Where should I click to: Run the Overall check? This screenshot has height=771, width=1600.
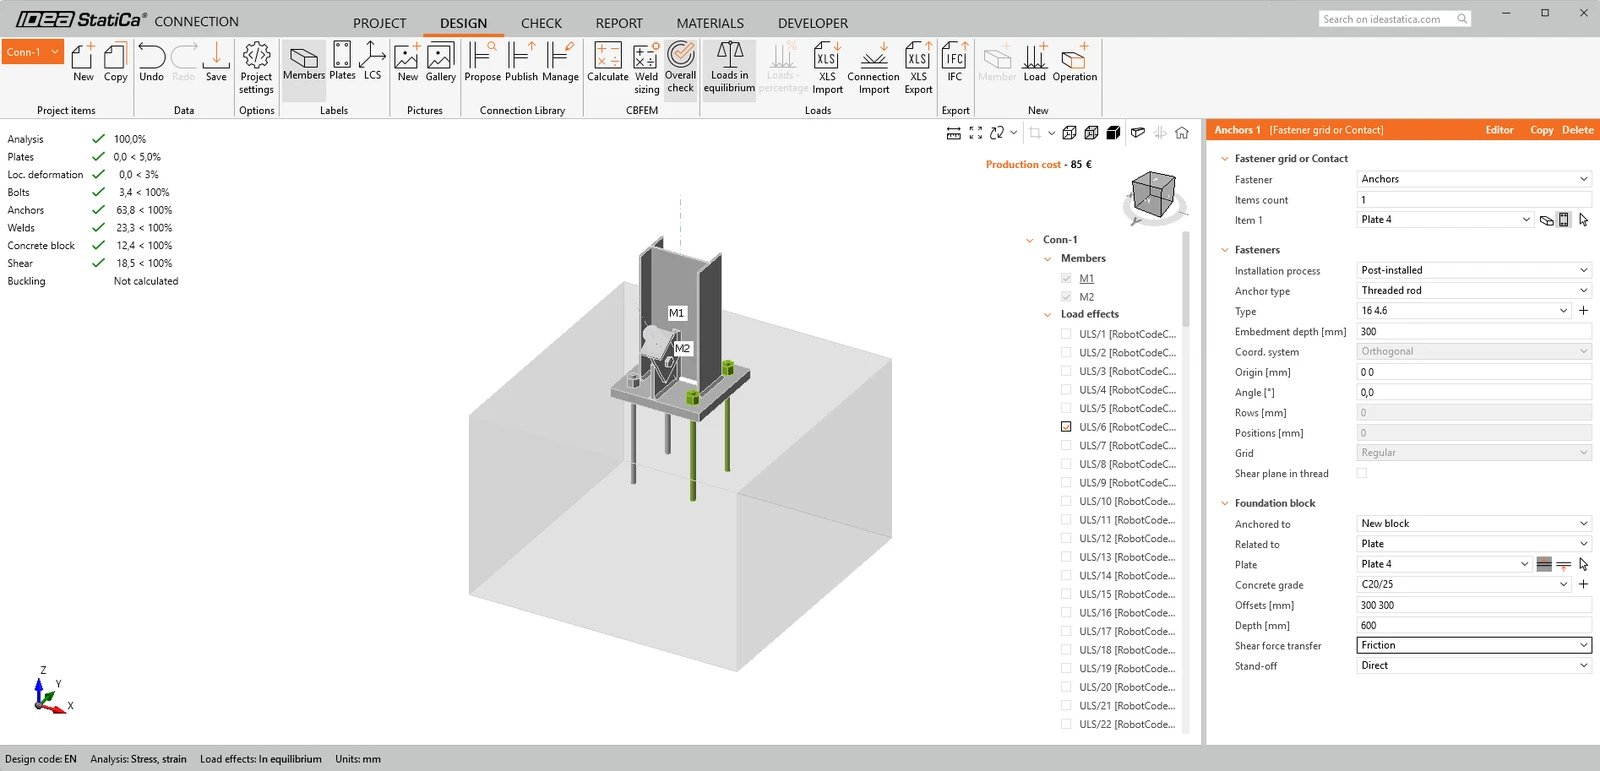(681, 68)
